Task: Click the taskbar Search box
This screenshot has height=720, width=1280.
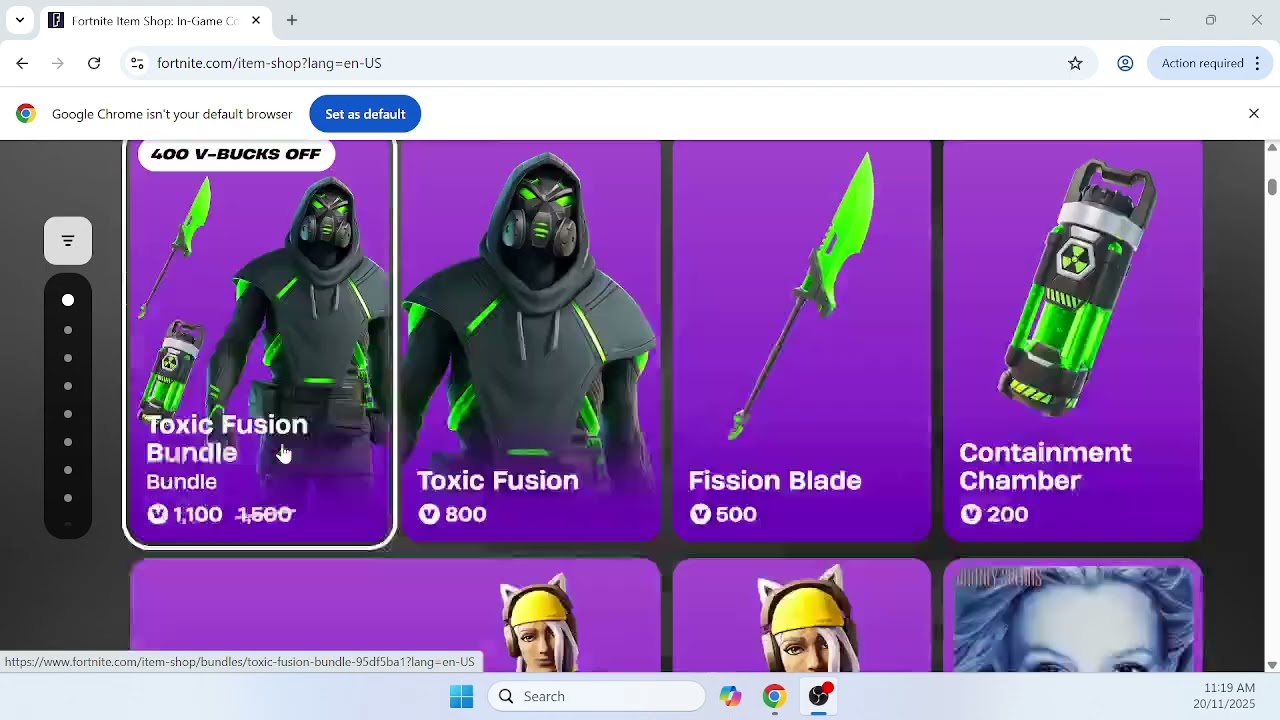Action: point(596,696)
